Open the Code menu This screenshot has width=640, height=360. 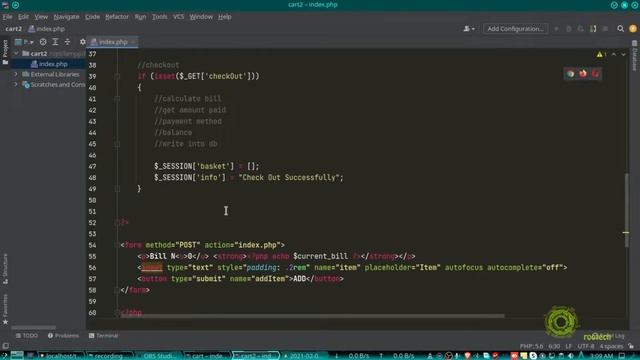tap(92, 17)
